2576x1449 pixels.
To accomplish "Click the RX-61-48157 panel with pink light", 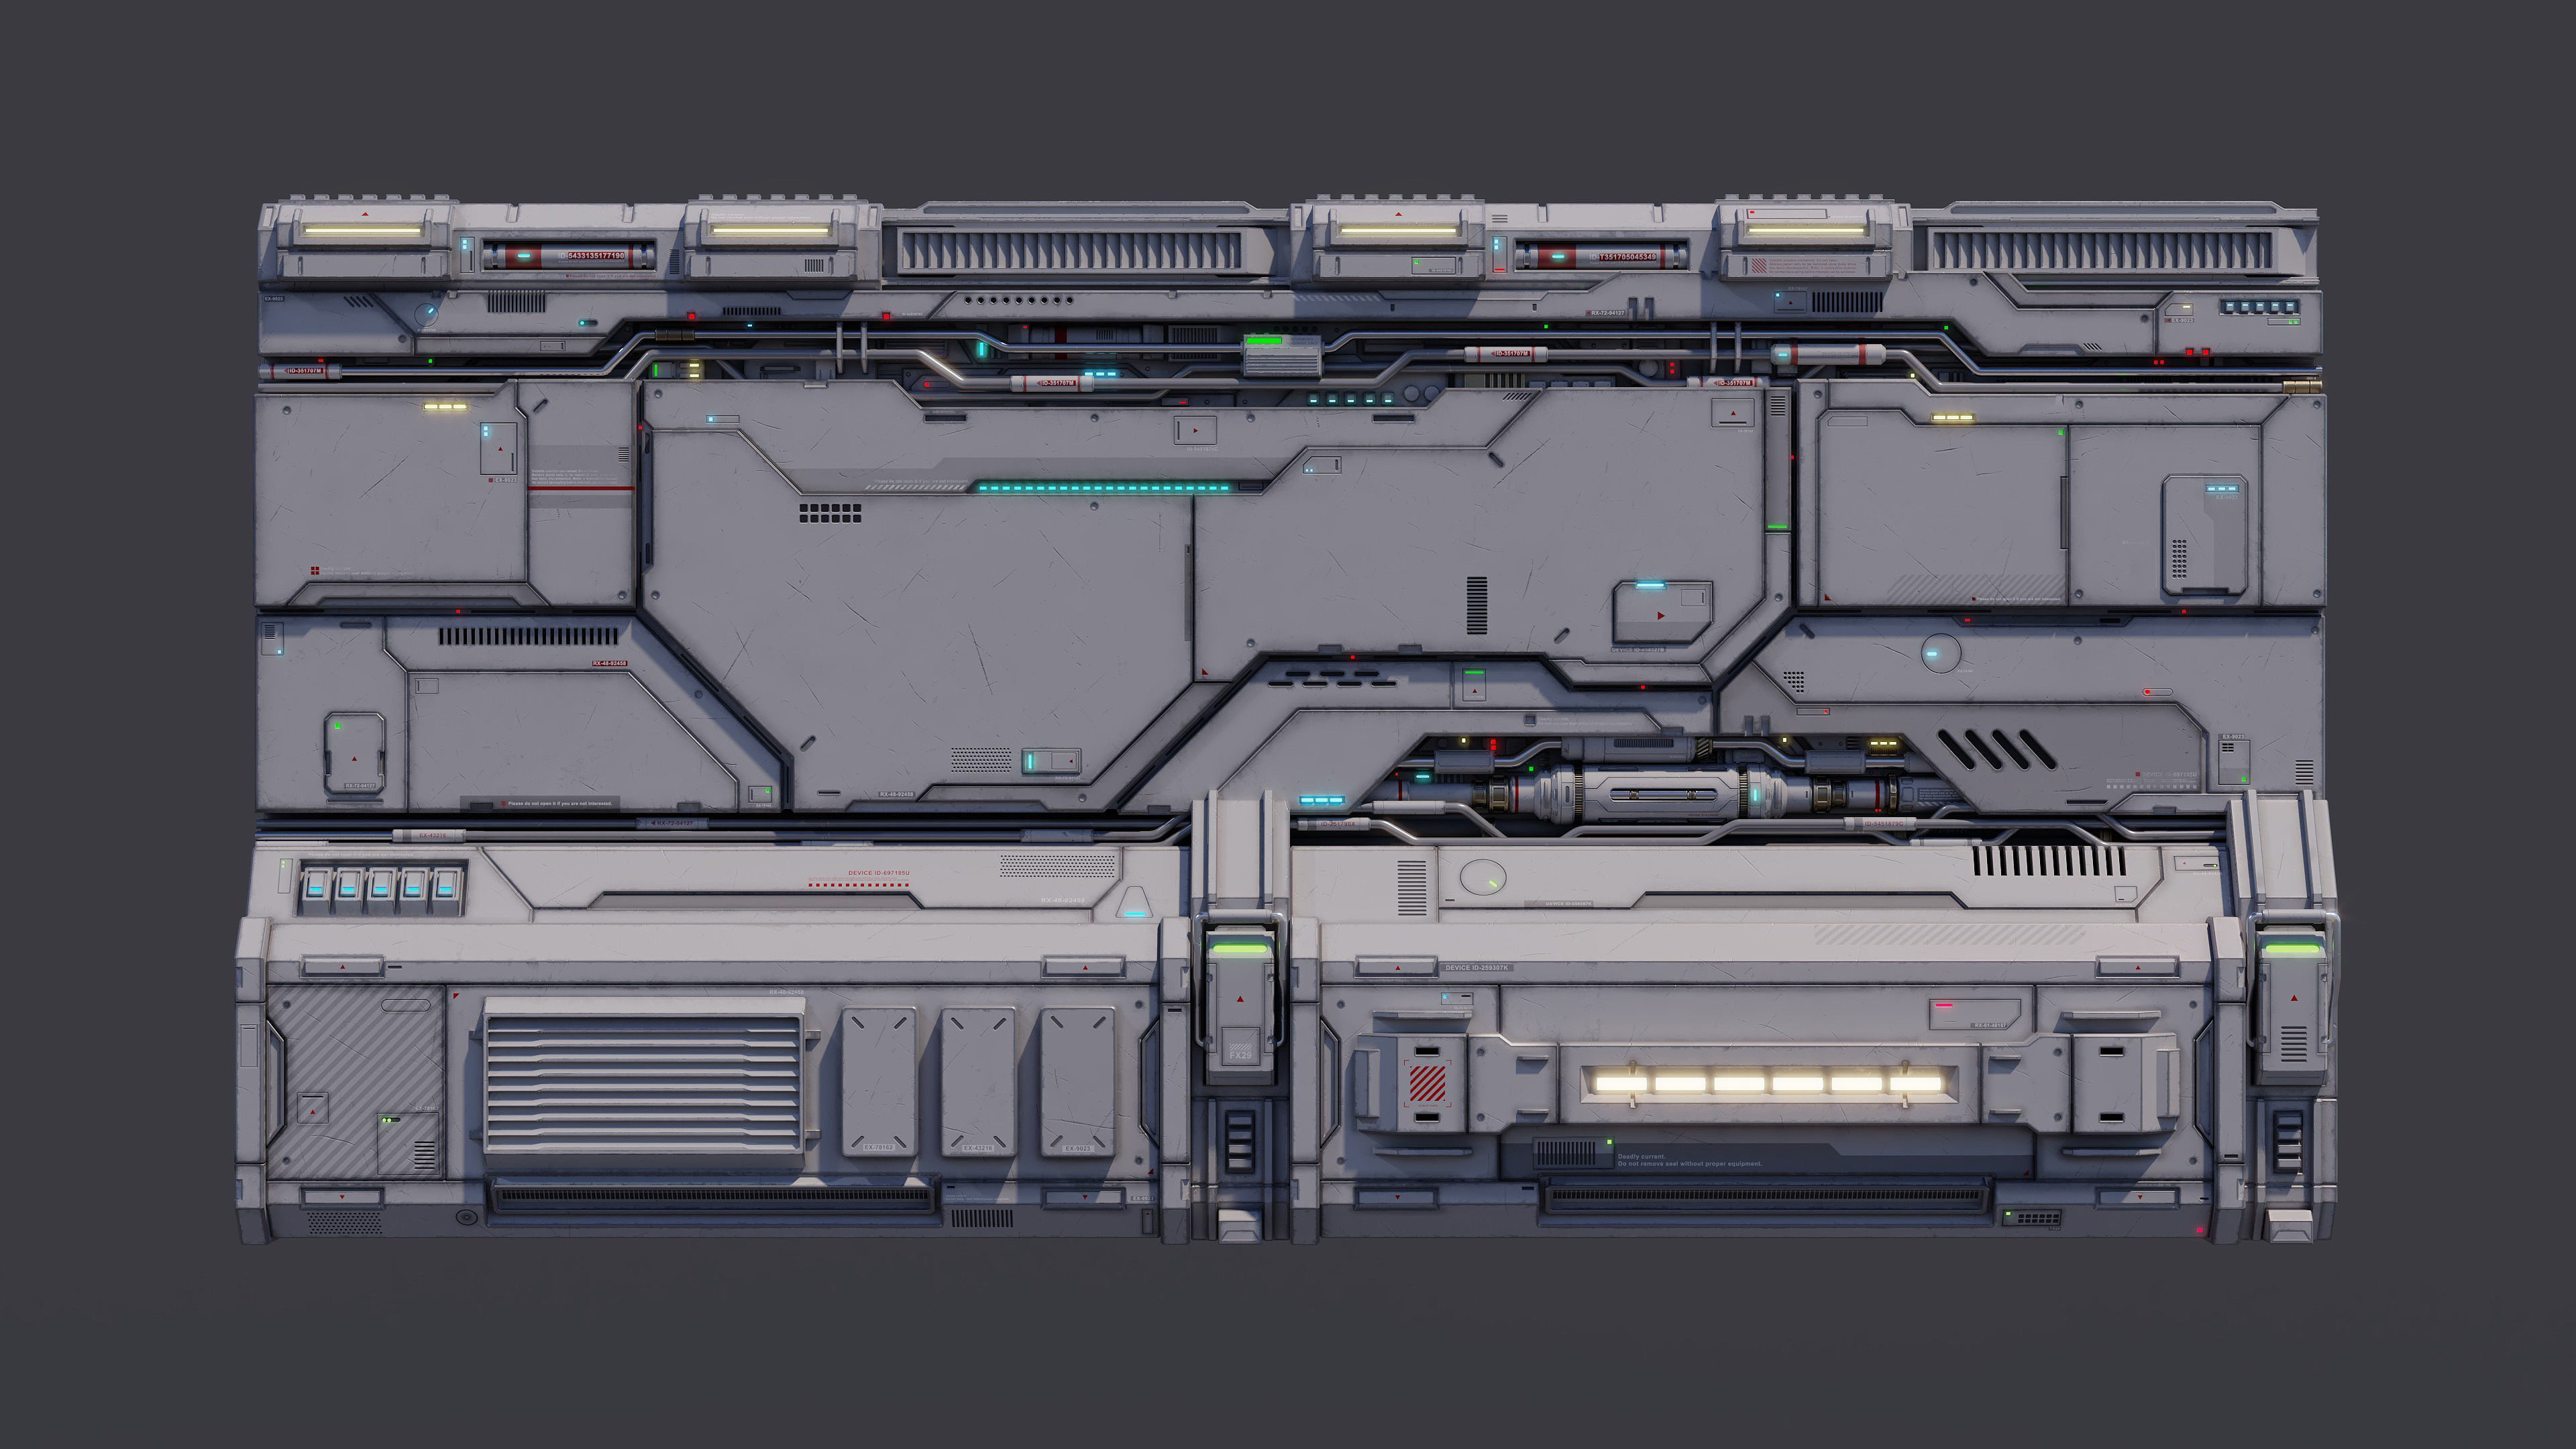I will [x=1974, y=1013].
